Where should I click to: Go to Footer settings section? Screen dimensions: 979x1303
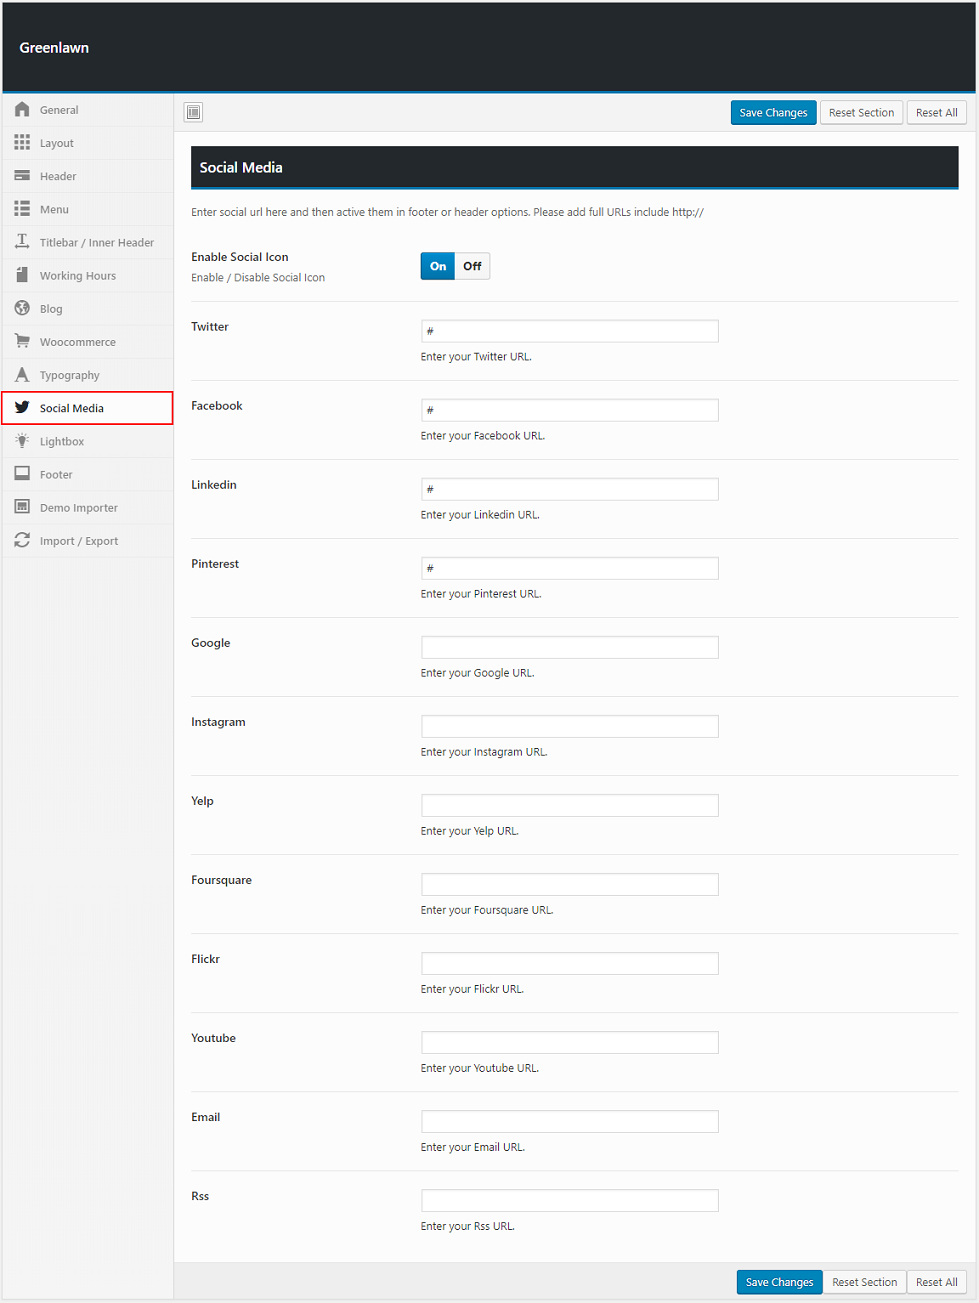pos(56,475)
